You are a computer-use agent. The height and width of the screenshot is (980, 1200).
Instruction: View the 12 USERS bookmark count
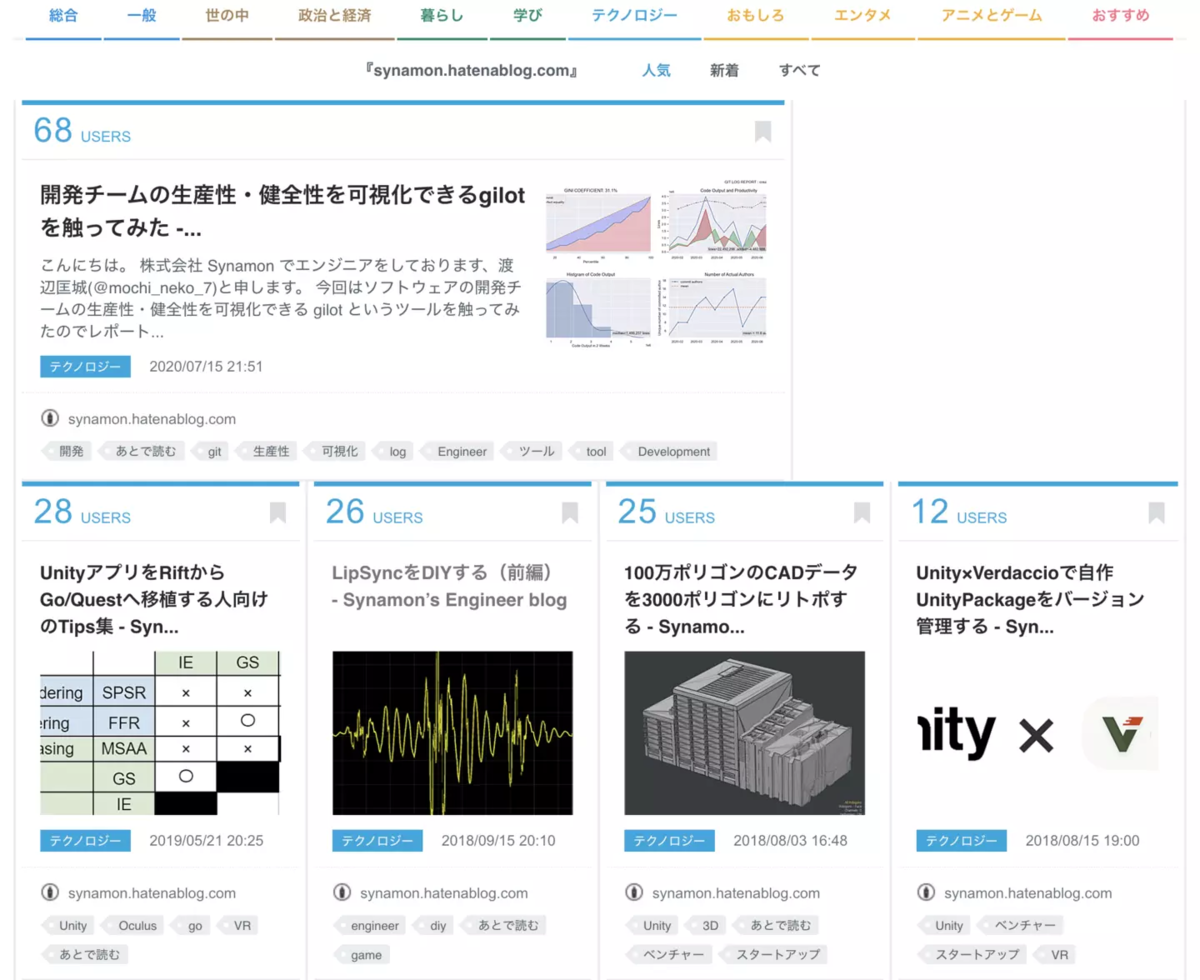(x=959, y=512)
